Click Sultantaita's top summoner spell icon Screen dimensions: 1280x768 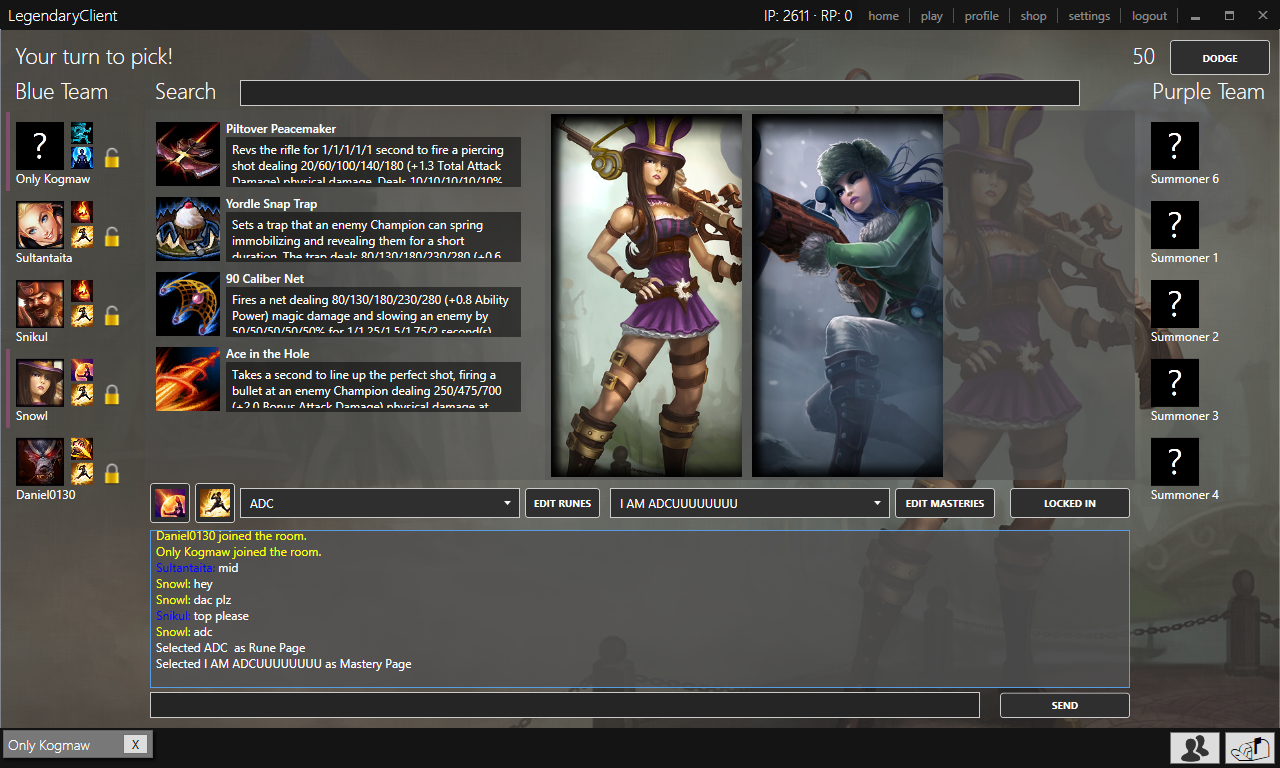click(82, 212)
